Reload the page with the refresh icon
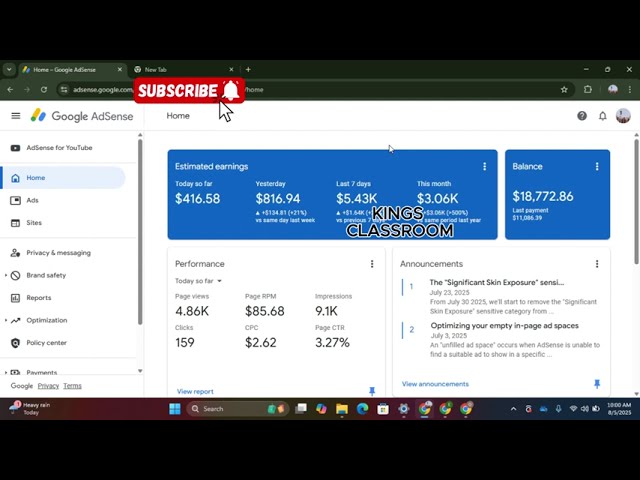This screenshot has height=480, width=640. pyautogui.click(x=44, y=89)
